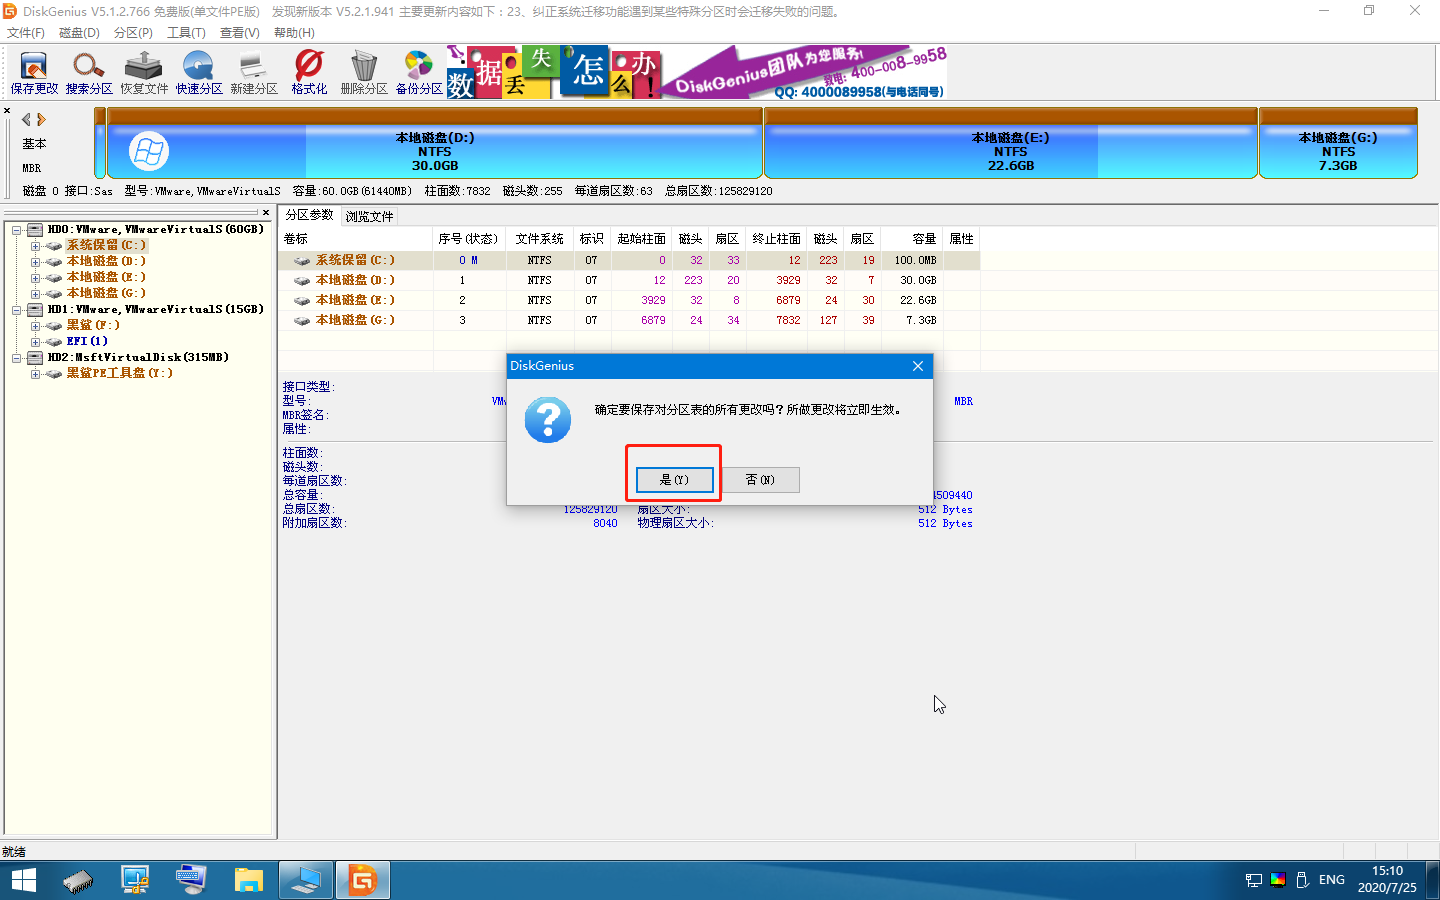Click the 保存更改 (Save Changes) toolbar icon
This screenshot has width=1440, height=900.
coord(34,73)
